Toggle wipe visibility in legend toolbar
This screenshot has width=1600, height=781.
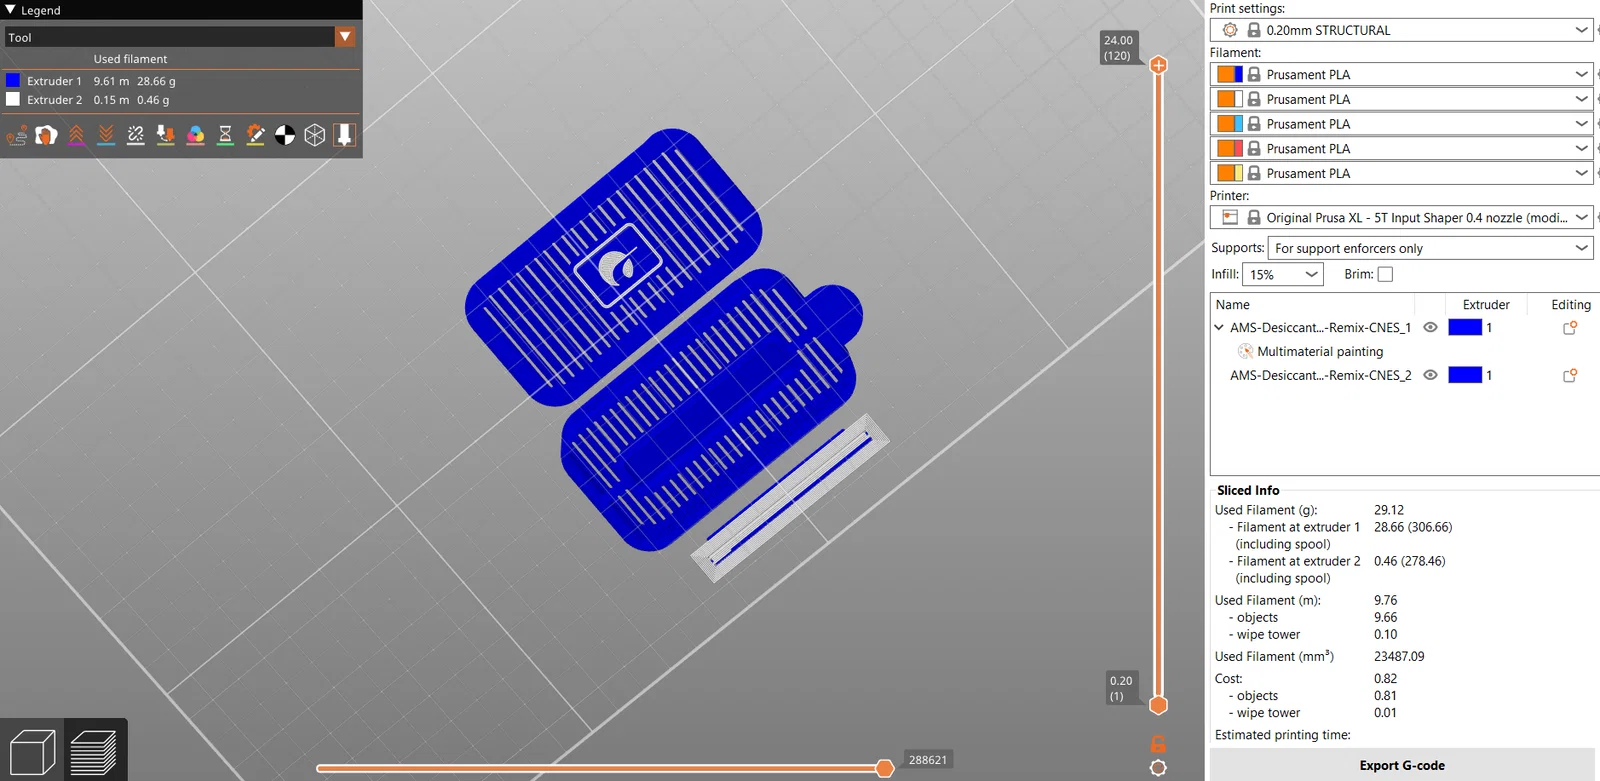pos(46,135)
